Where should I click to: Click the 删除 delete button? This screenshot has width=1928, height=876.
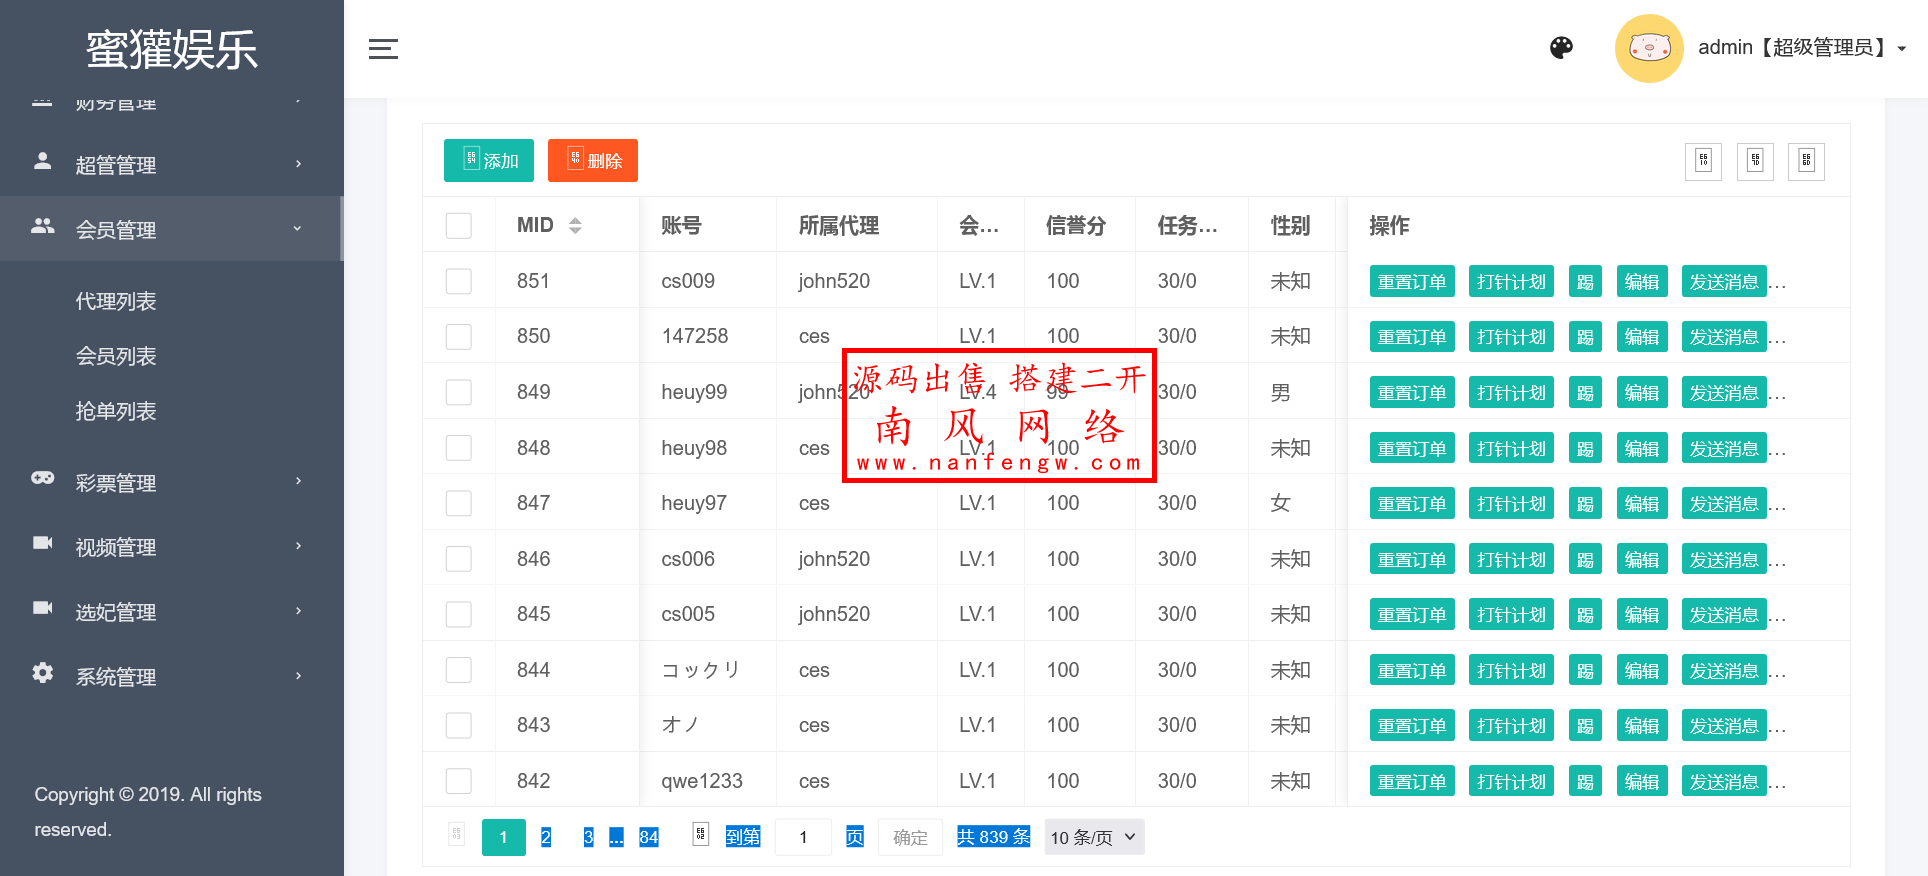(593, 160)
